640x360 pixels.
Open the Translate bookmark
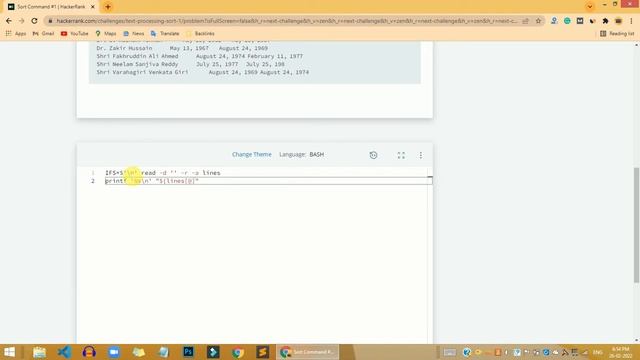pos(165,33)
